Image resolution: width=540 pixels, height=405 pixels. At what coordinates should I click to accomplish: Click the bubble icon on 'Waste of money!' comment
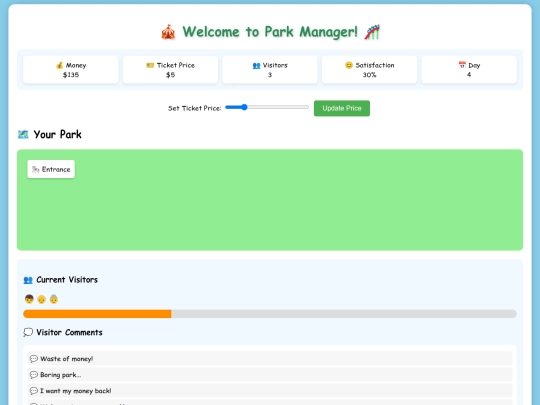34,359
